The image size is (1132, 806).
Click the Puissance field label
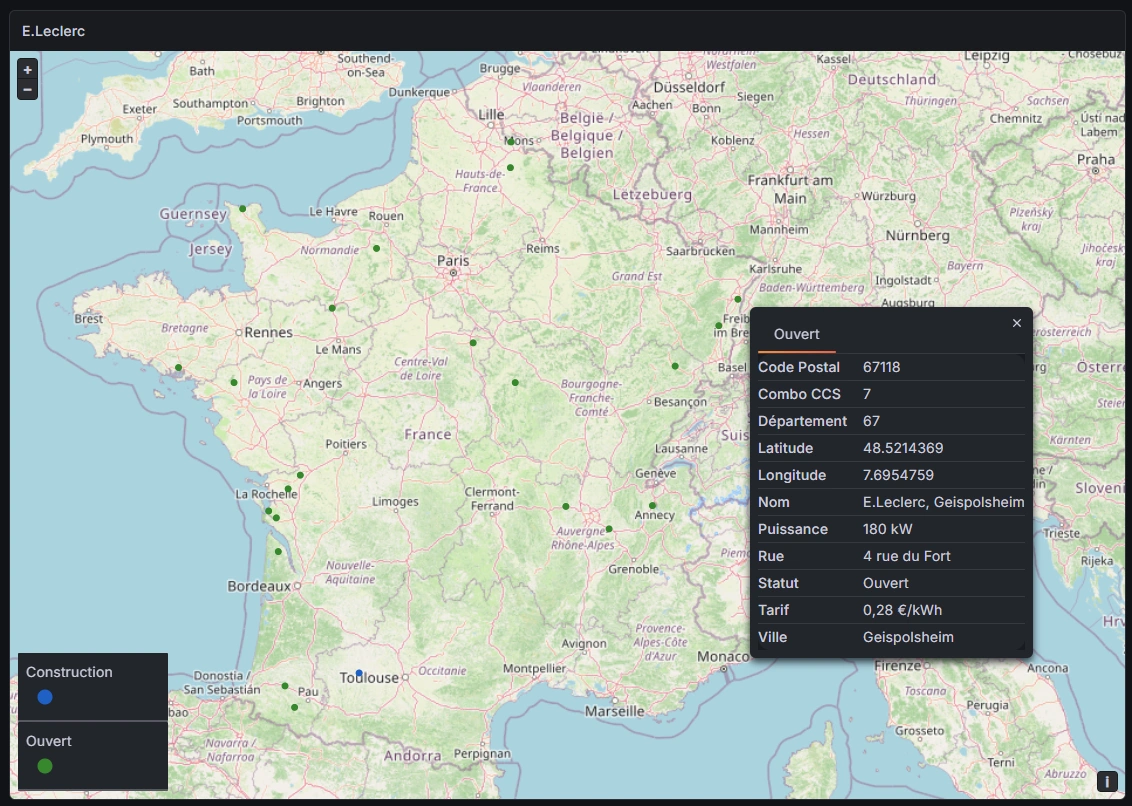(x=792, y=529)
